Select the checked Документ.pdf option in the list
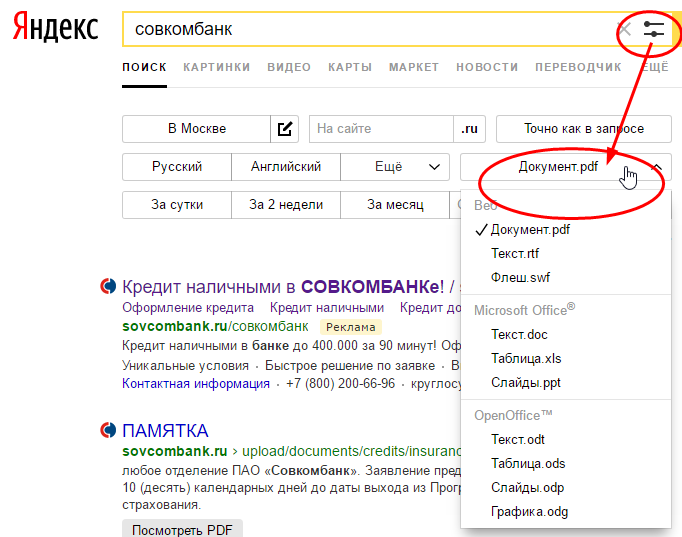 565,230
